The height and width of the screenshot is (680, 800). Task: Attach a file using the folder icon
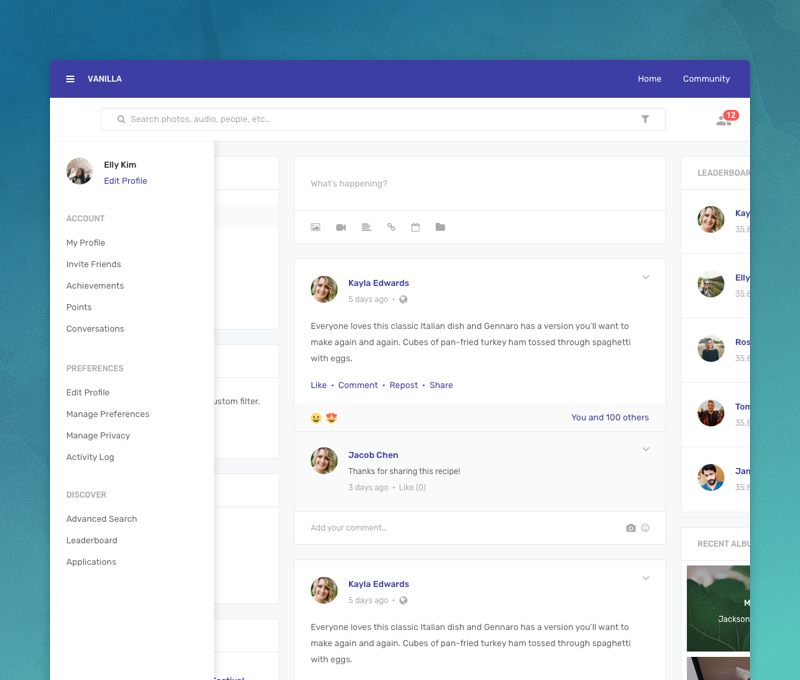click(x=440, y=227)
